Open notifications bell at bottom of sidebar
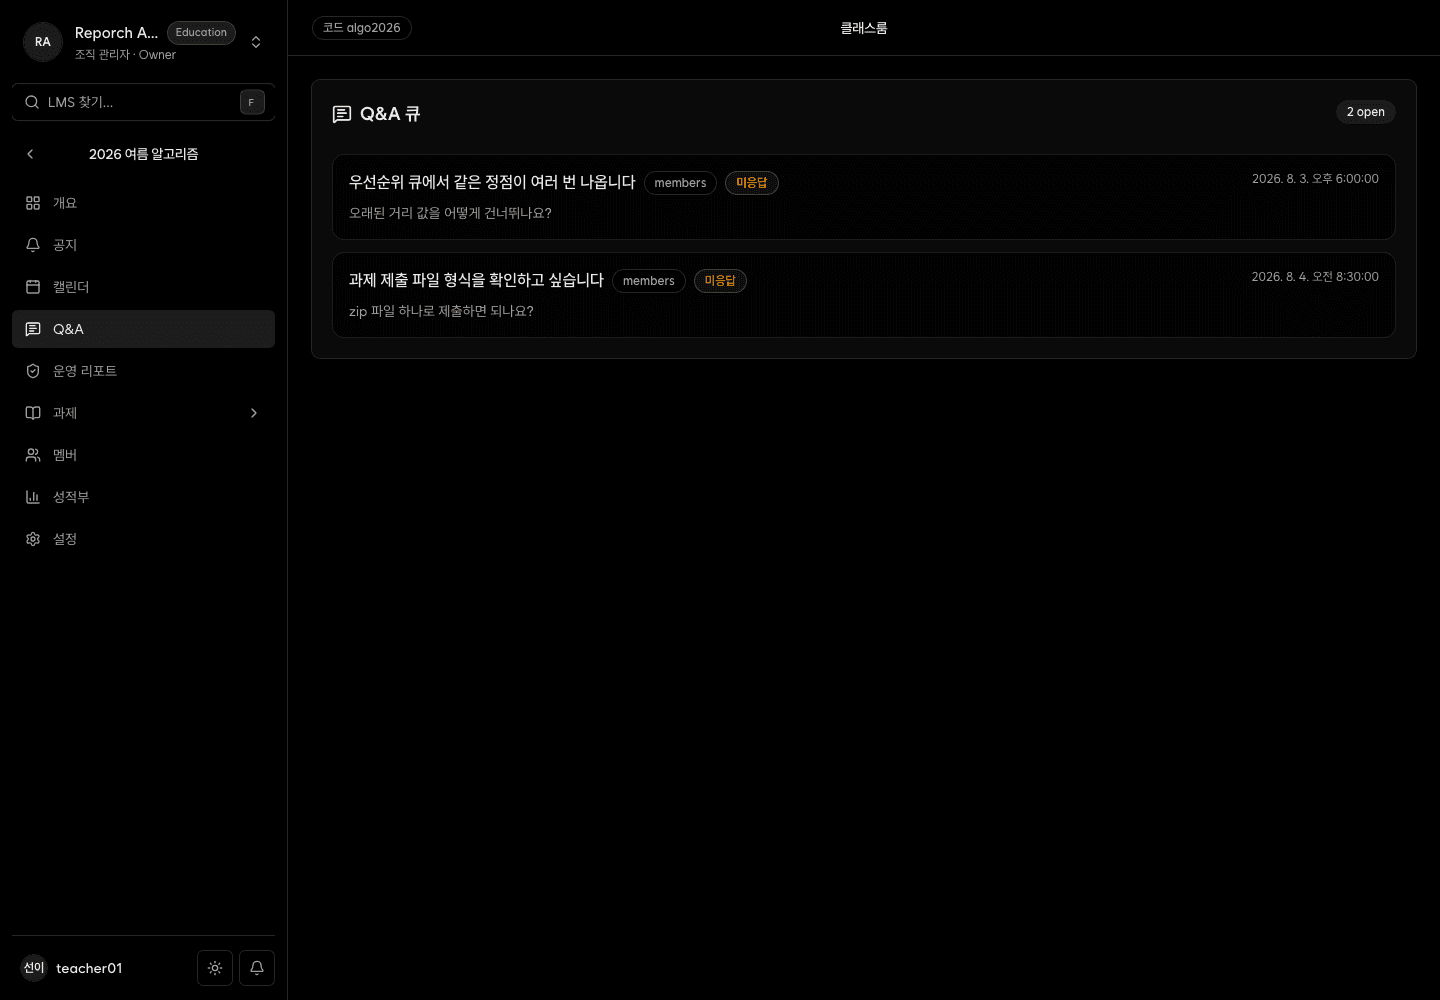Image resolution: width=1440 pixels, height=1000 pixels. click(257, 968)
